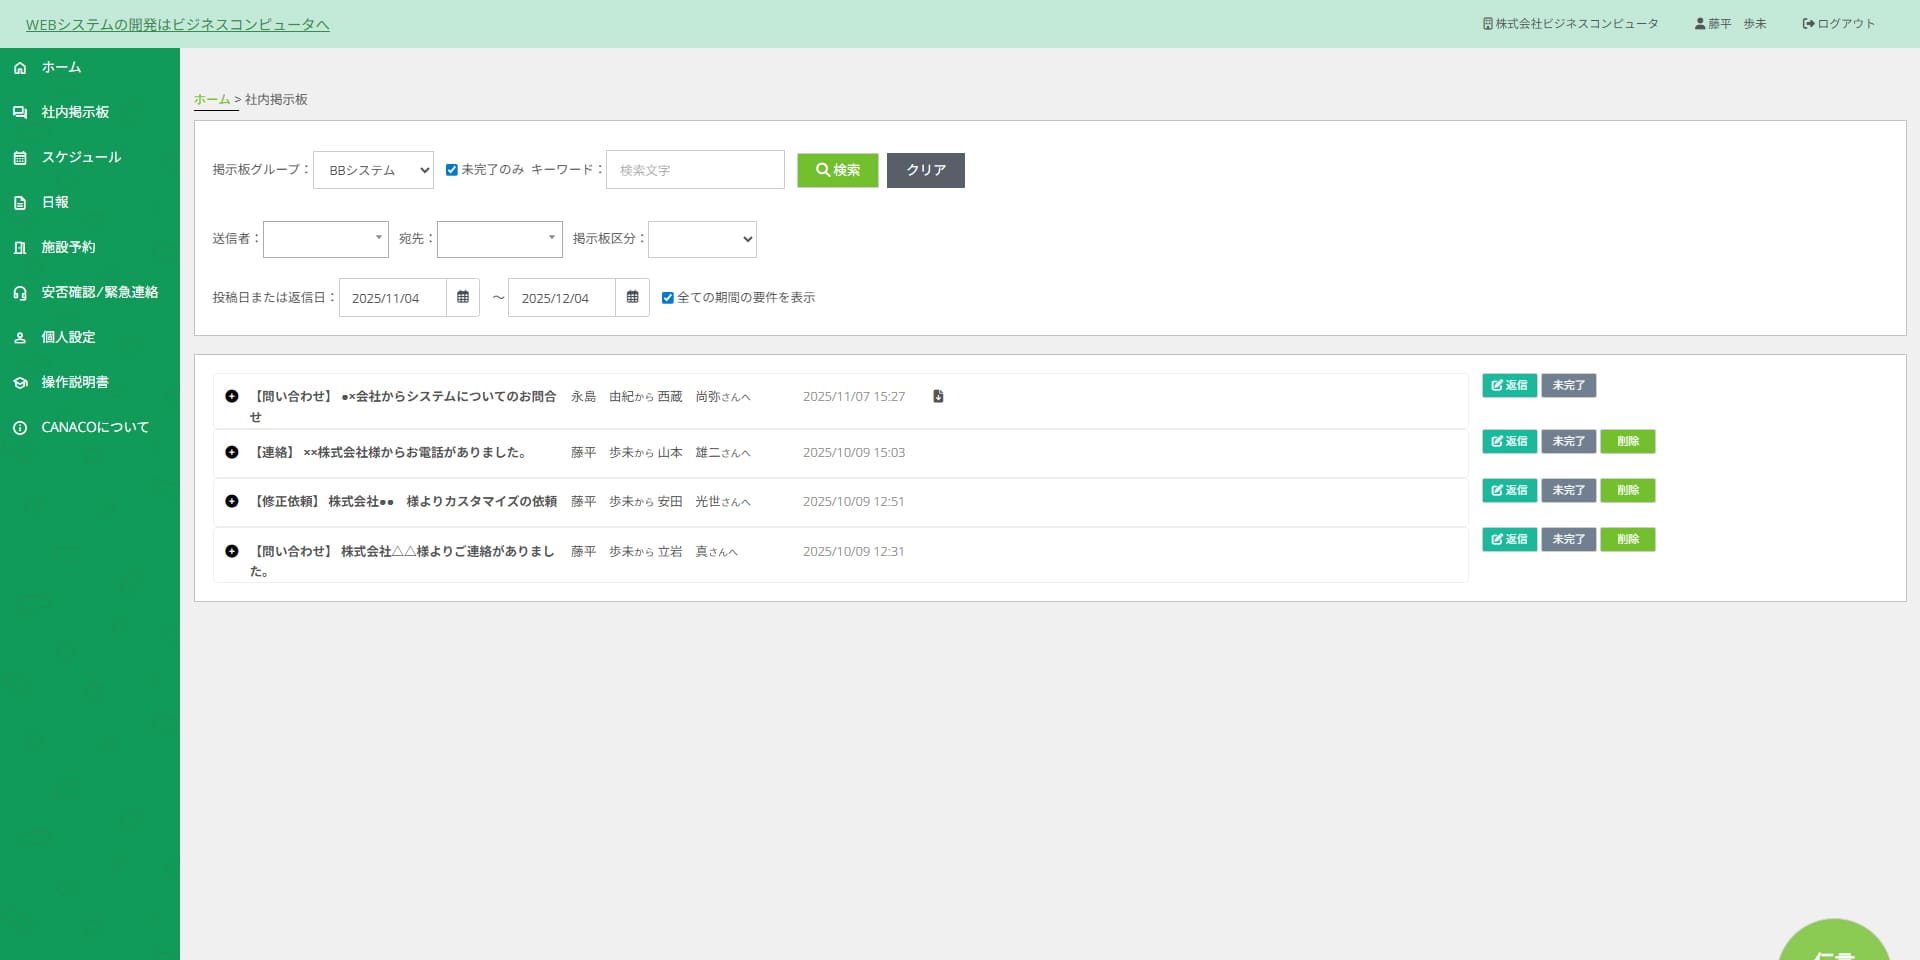This screenshot has width=1920, height=960.
Task: Expand the 【連絡】 post with plus icon
Action: click(232, 452)
